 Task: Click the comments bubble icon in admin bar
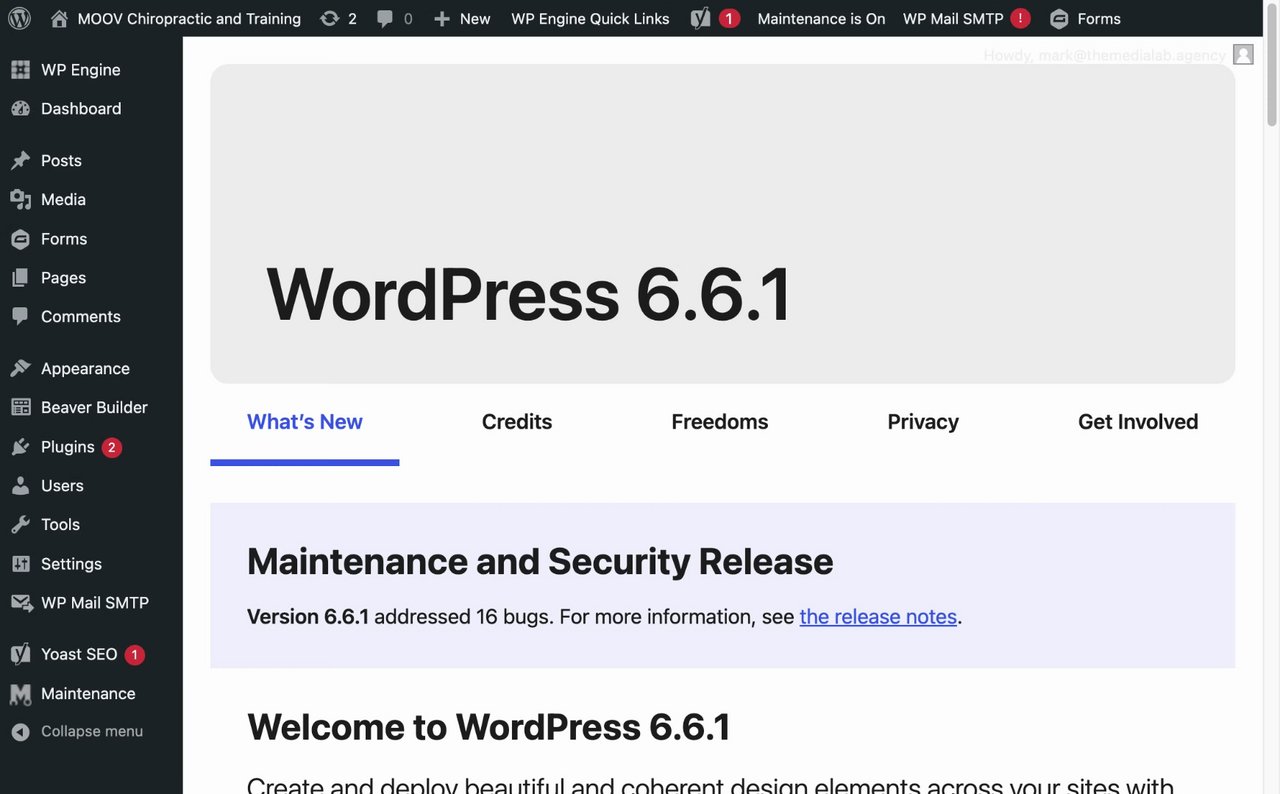[x=385, y=19]
